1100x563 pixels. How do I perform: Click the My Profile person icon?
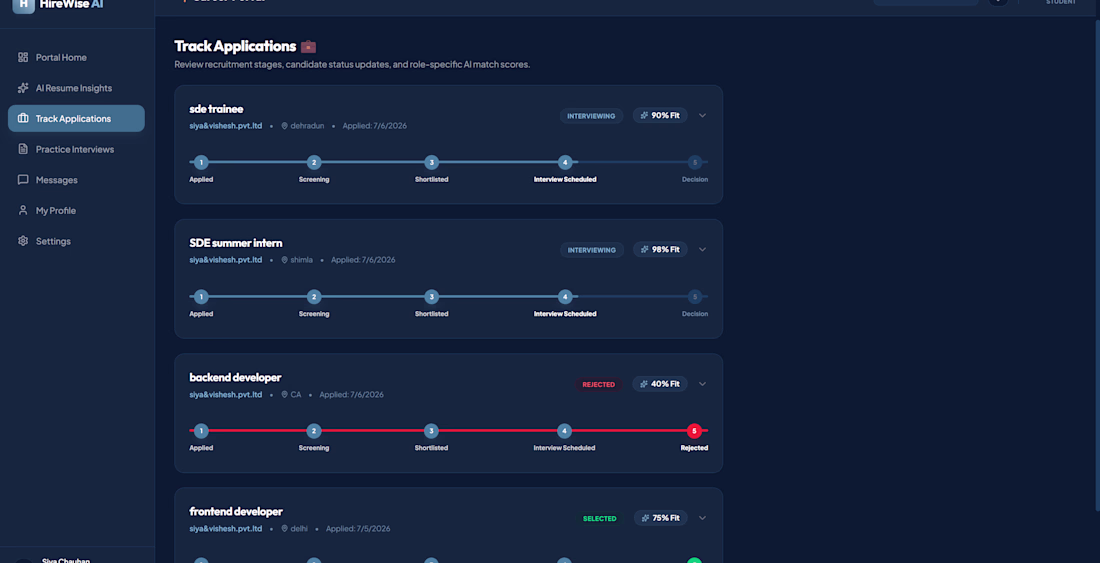coord(23,210)
